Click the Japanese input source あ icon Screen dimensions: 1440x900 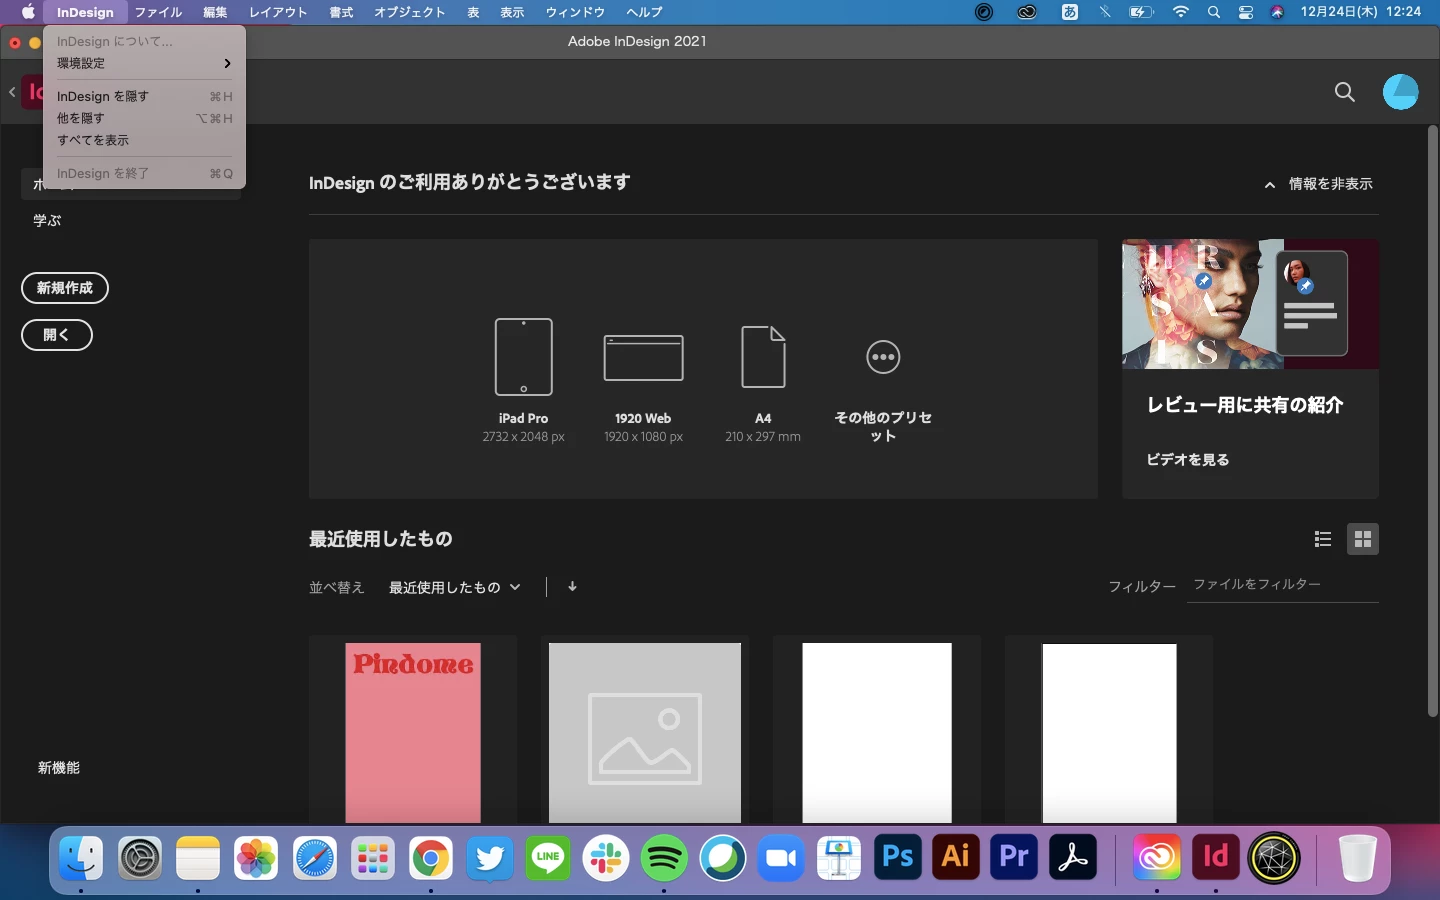click(1069, 12)
